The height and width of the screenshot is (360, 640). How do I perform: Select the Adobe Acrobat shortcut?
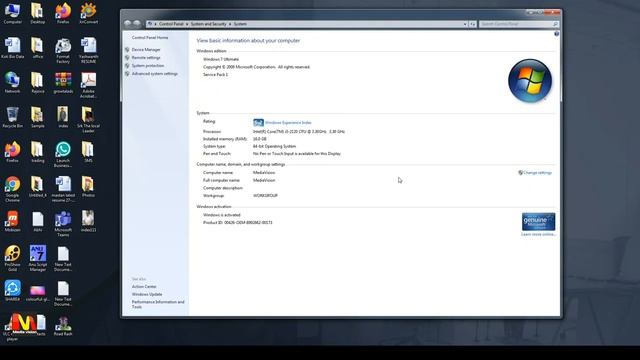(88, 85)
